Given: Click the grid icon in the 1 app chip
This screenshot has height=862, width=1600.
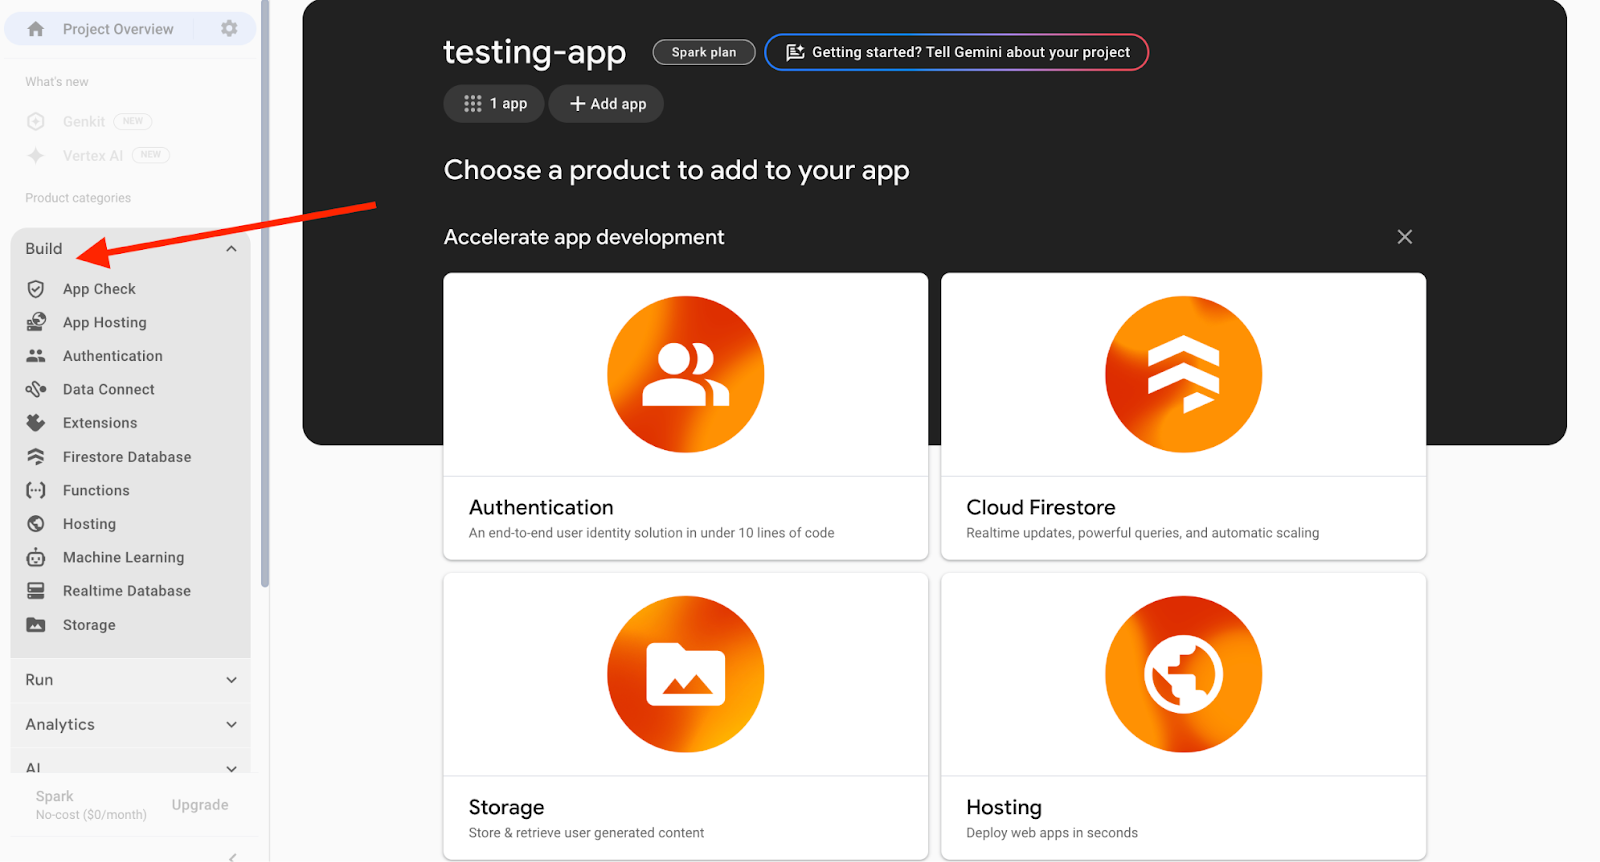Looking at the screenshot, I should (x=473, y=104).
